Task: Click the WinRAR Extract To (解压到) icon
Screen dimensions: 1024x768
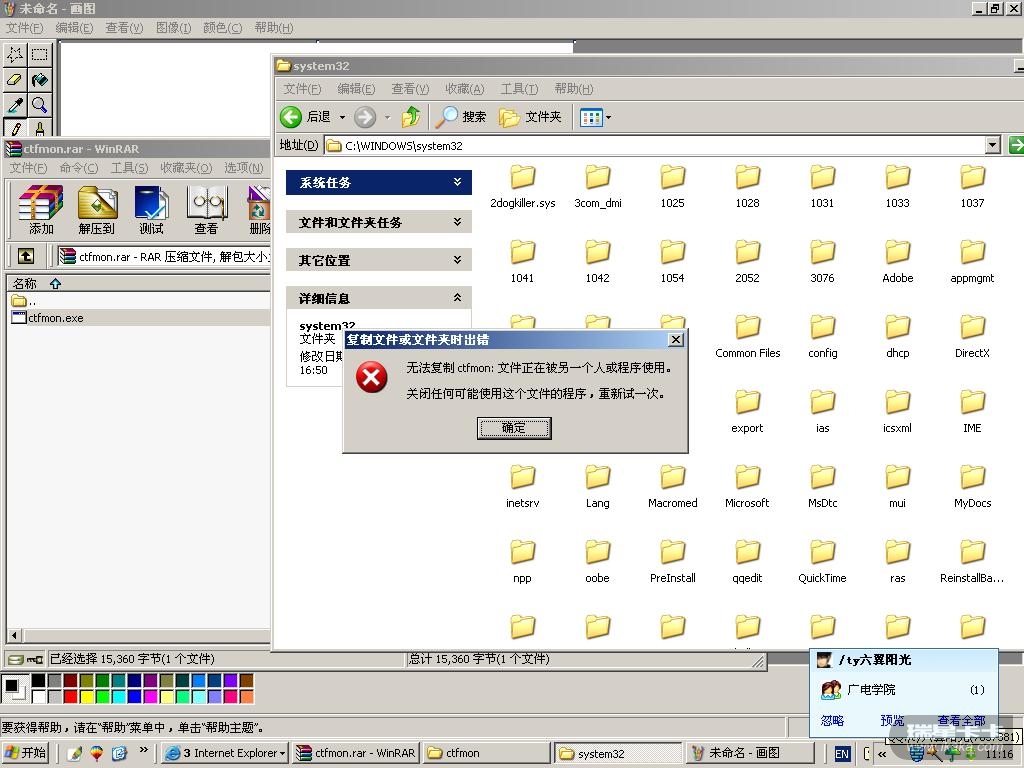Action: click(x=96, y=209)
